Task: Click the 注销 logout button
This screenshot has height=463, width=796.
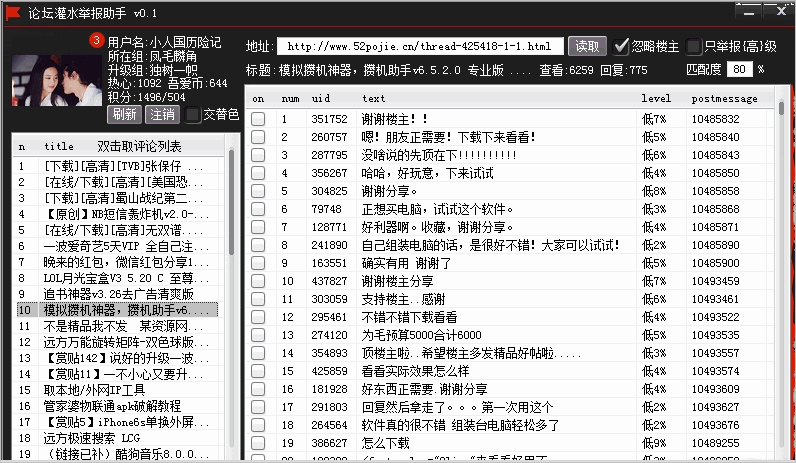Action: coord(162,114)
